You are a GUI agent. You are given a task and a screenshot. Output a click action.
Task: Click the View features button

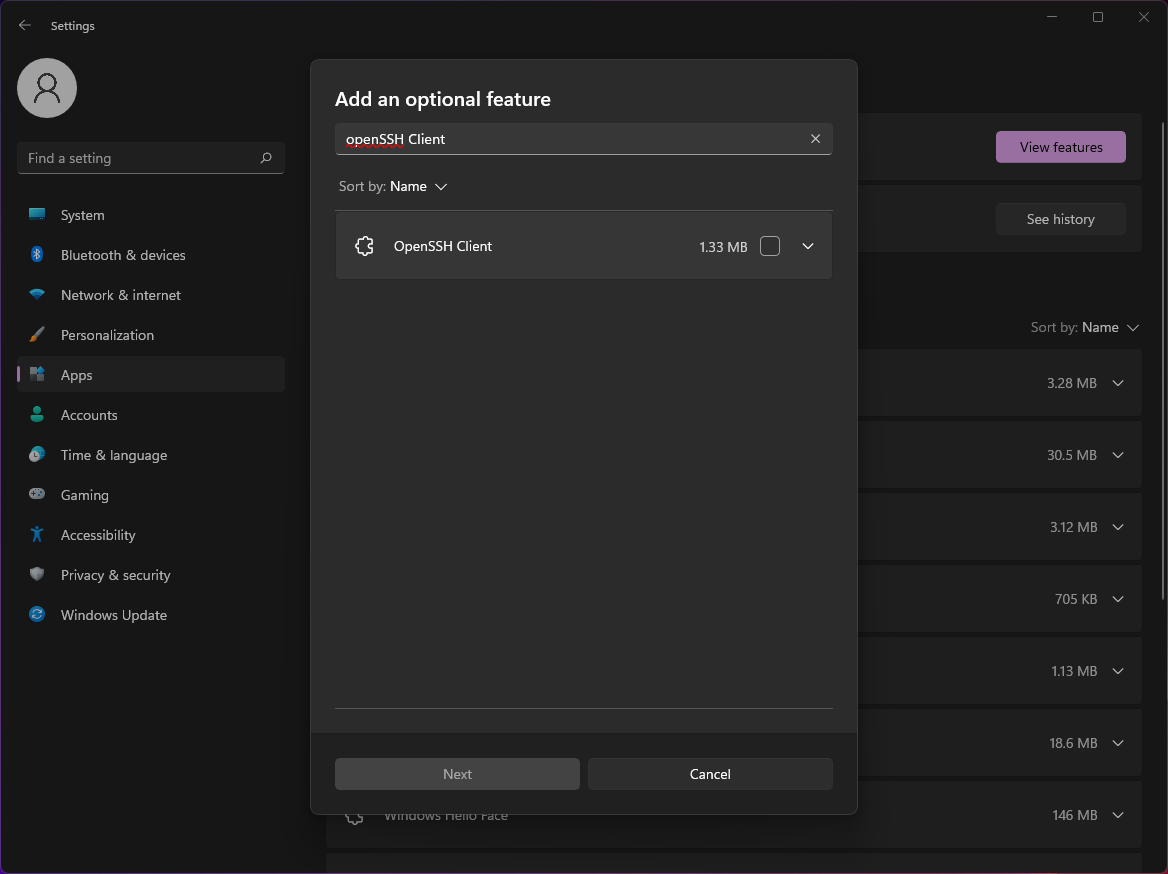tap(1061, 147)
